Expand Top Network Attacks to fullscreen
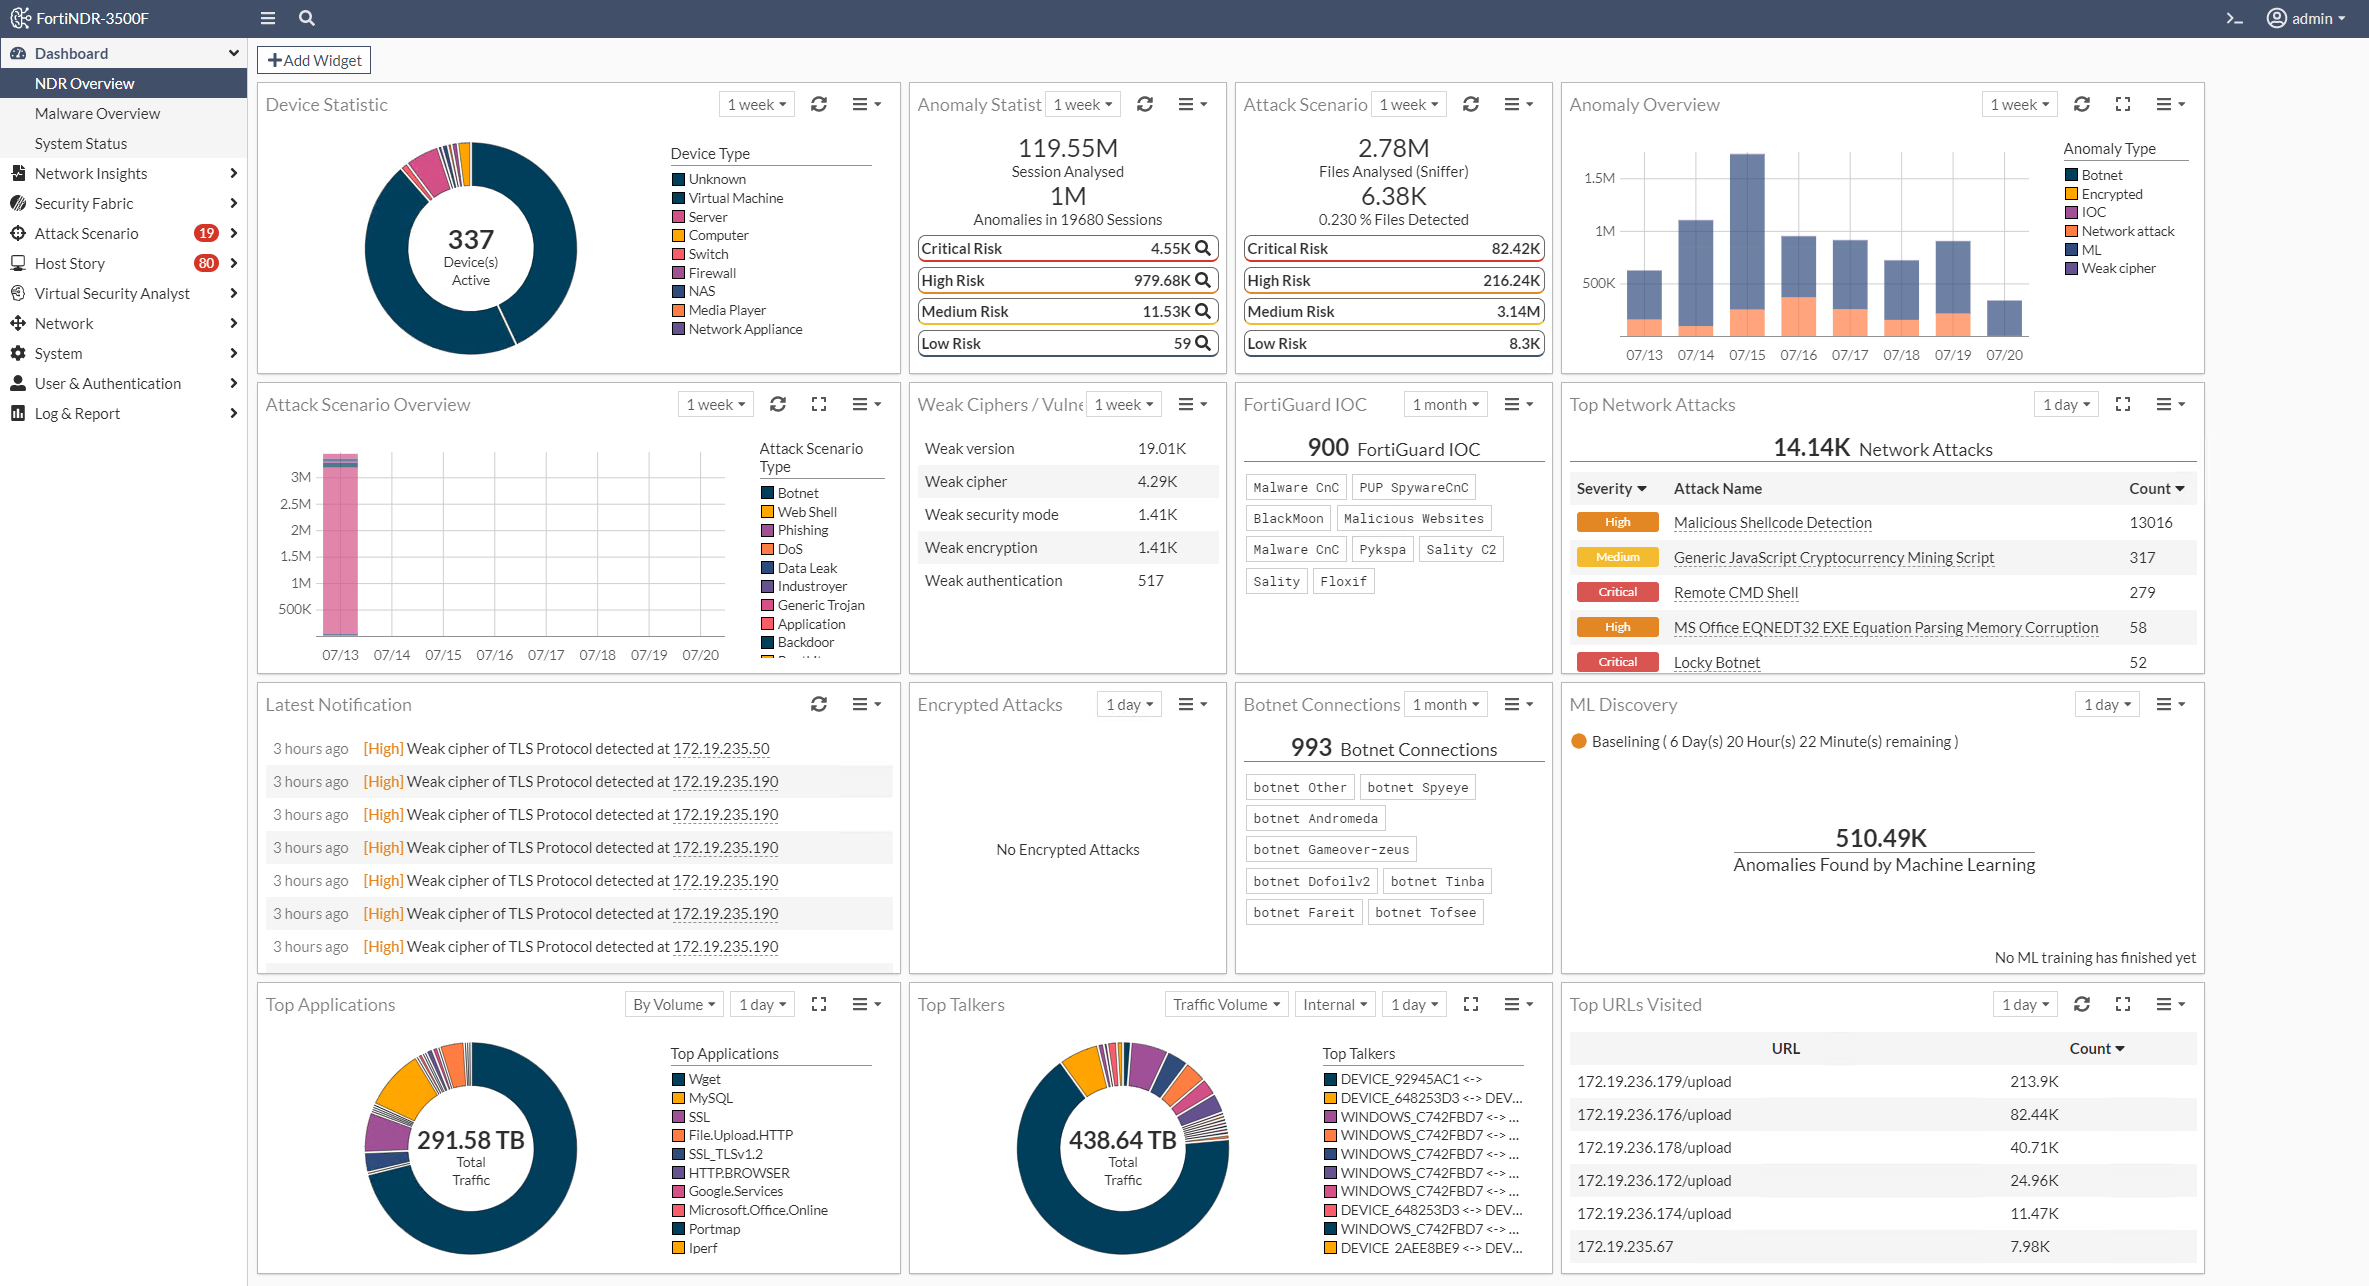Image resolution: width=2369 pixels, height=1286 pixels. point(2123,404)
